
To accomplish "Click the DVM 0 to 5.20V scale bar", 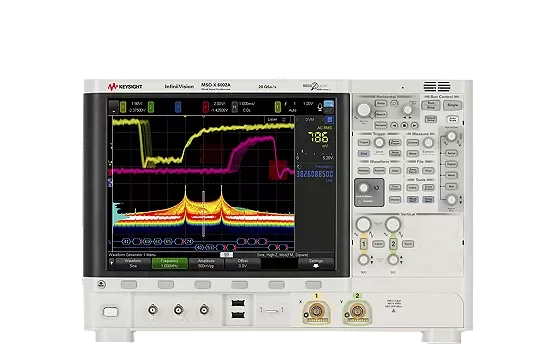I will pyautogui.click(x=314, y=156).
